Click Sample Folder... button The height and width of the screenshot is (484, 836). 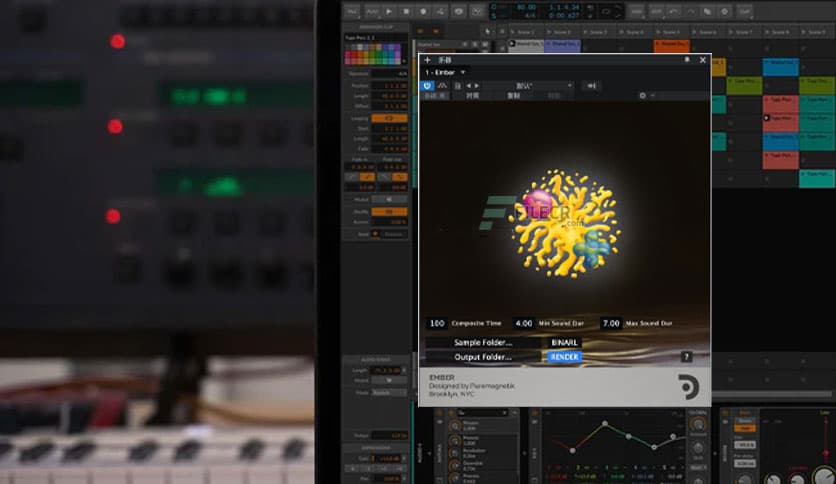(482, 342)
